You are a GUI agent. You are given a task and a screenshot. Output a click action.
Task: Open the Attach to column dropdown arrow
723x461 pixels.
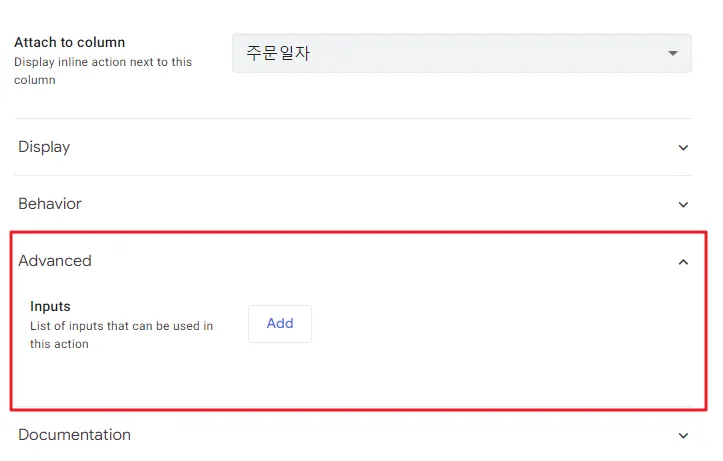(673, 53)
